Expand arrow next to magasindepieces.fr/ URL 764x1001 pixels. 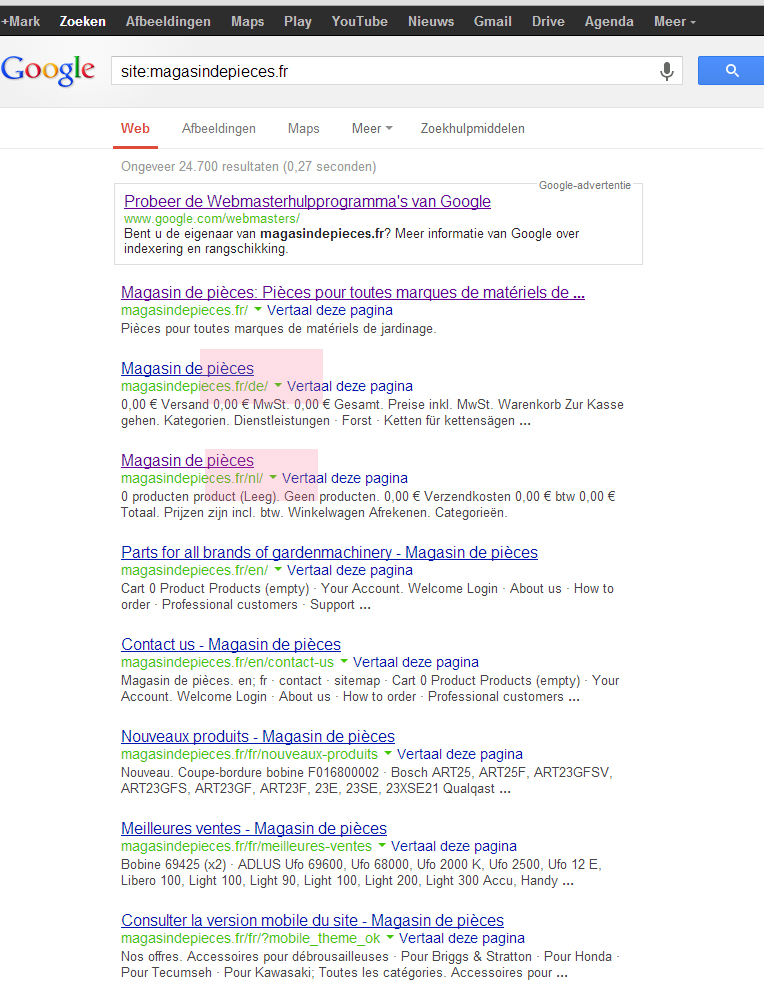click(258, 310)
